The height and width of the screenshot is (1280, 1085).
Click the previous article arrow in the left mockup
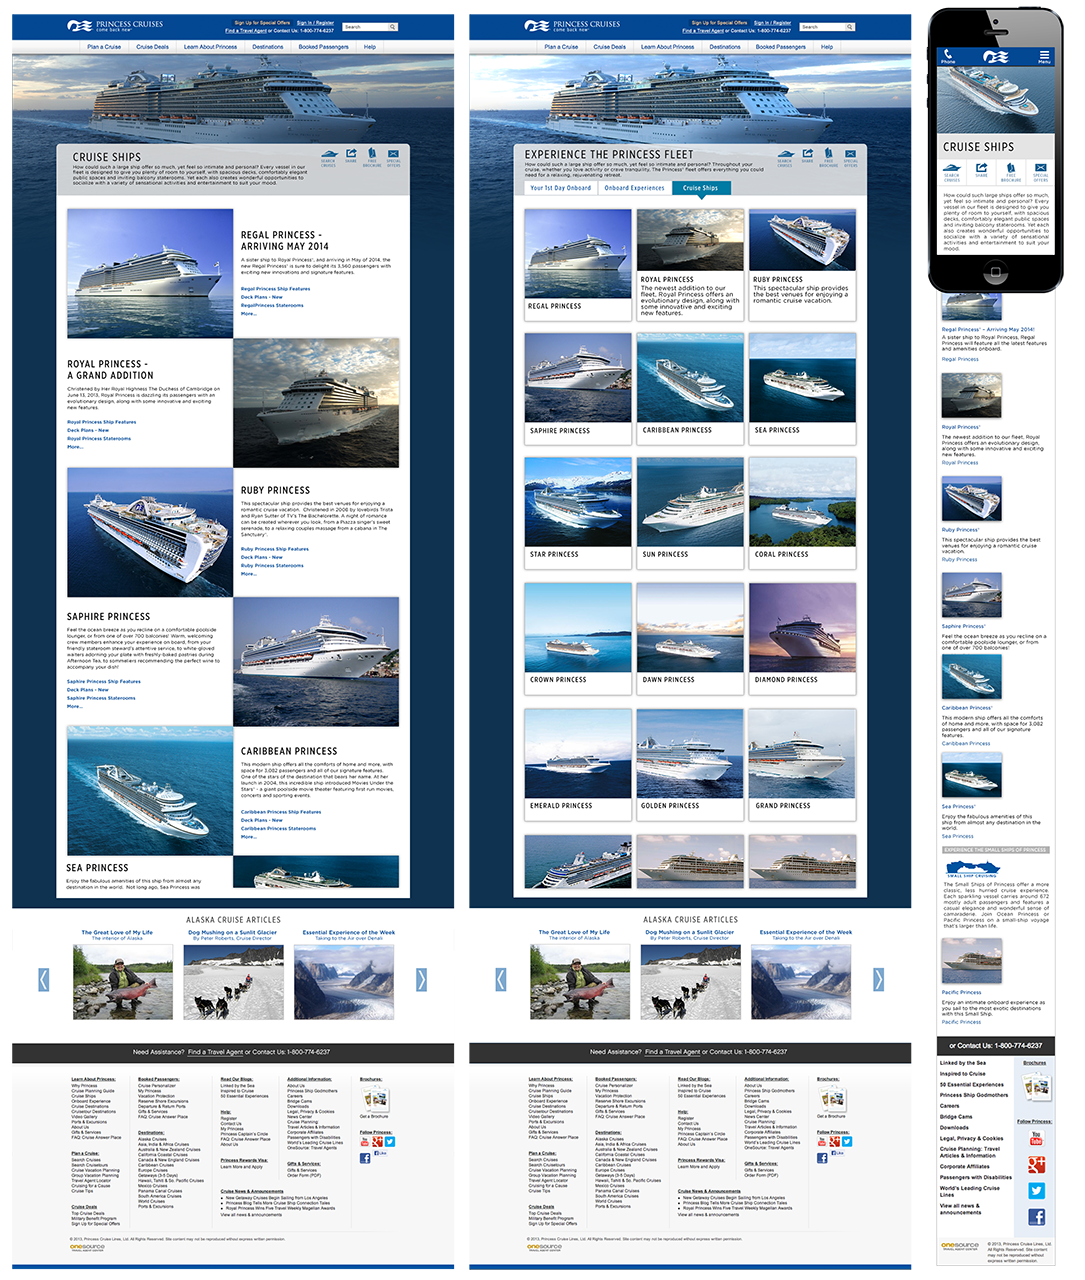coord(43,980)
